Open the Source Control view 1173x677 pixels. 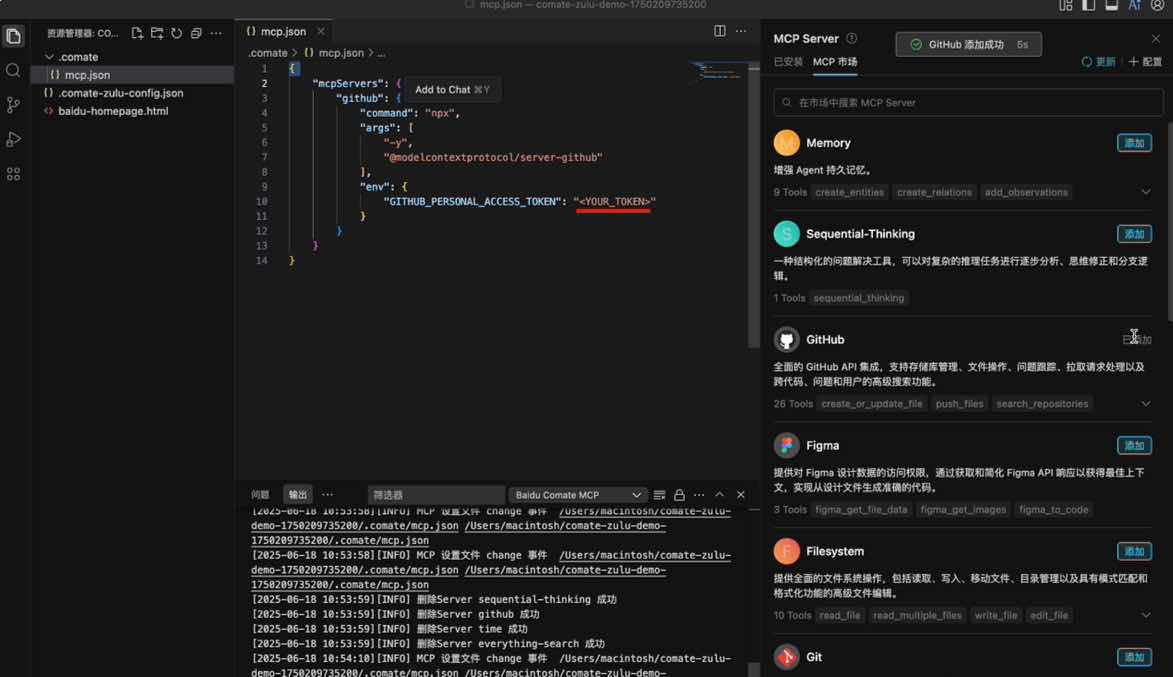[x=13, y=105]
